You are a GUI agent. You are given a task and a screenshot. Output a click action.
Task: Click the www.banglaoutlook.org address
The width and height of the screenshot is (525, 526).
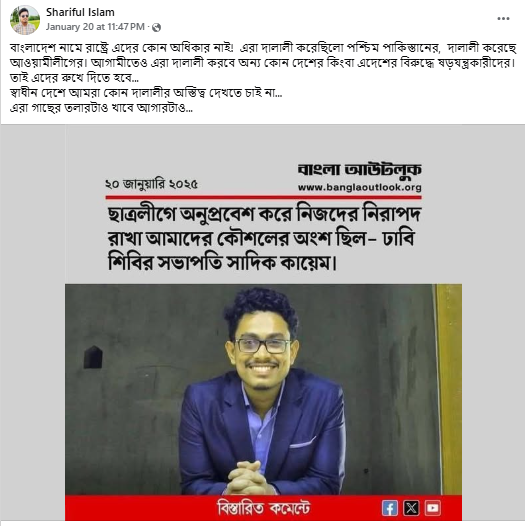(x=360, y=187)
